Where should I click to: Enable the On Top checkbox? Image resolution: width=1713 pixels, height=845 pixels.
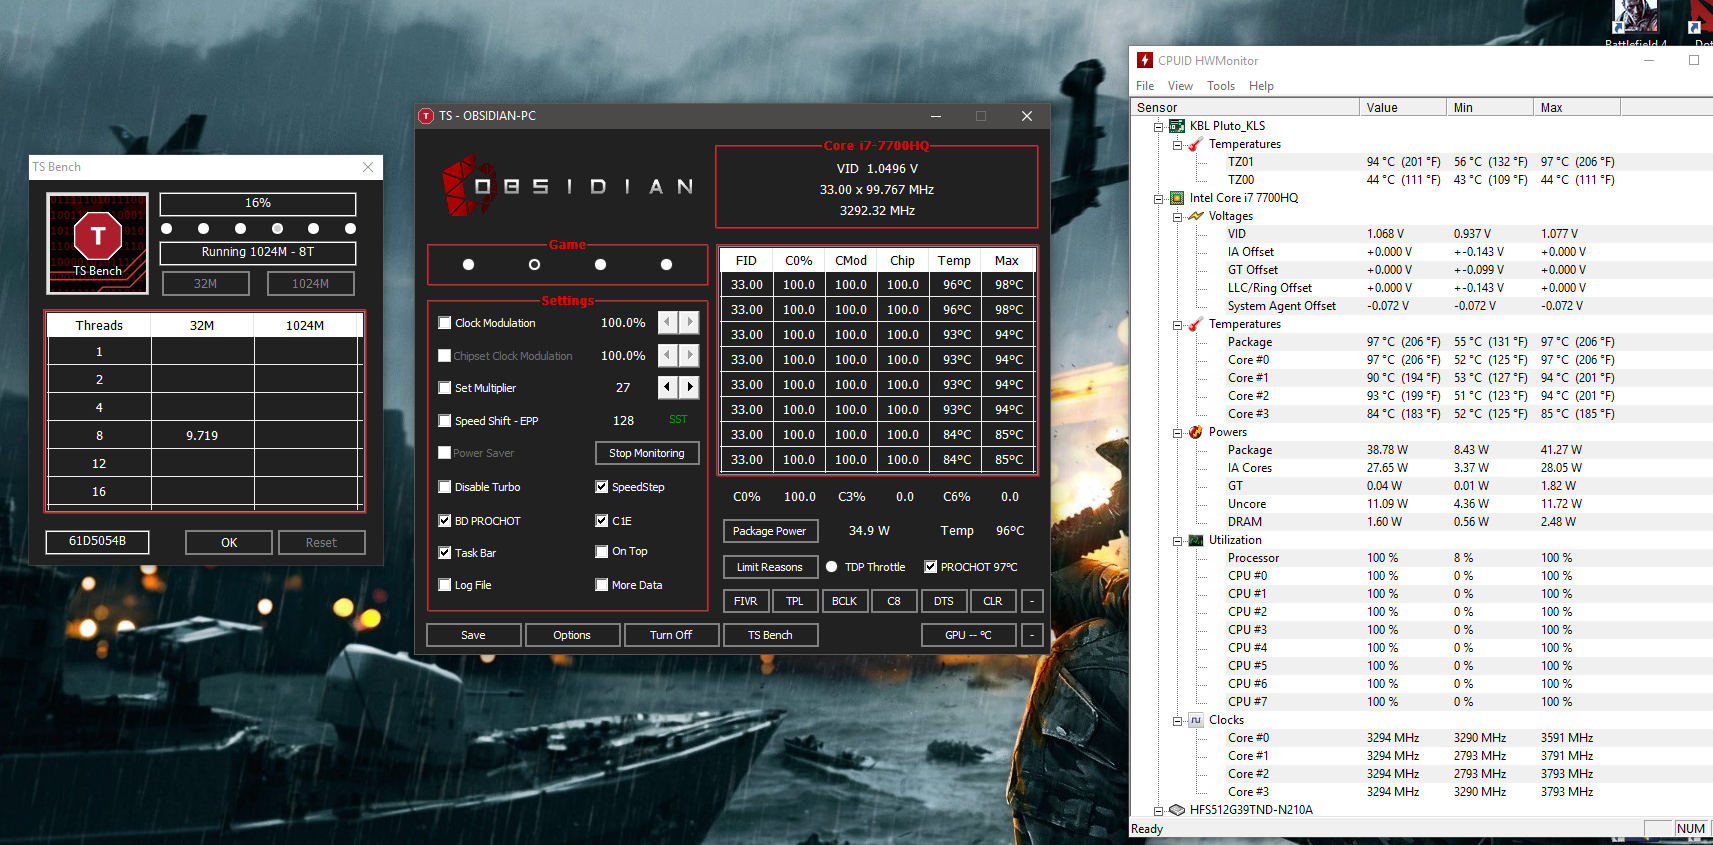(602, 551)
